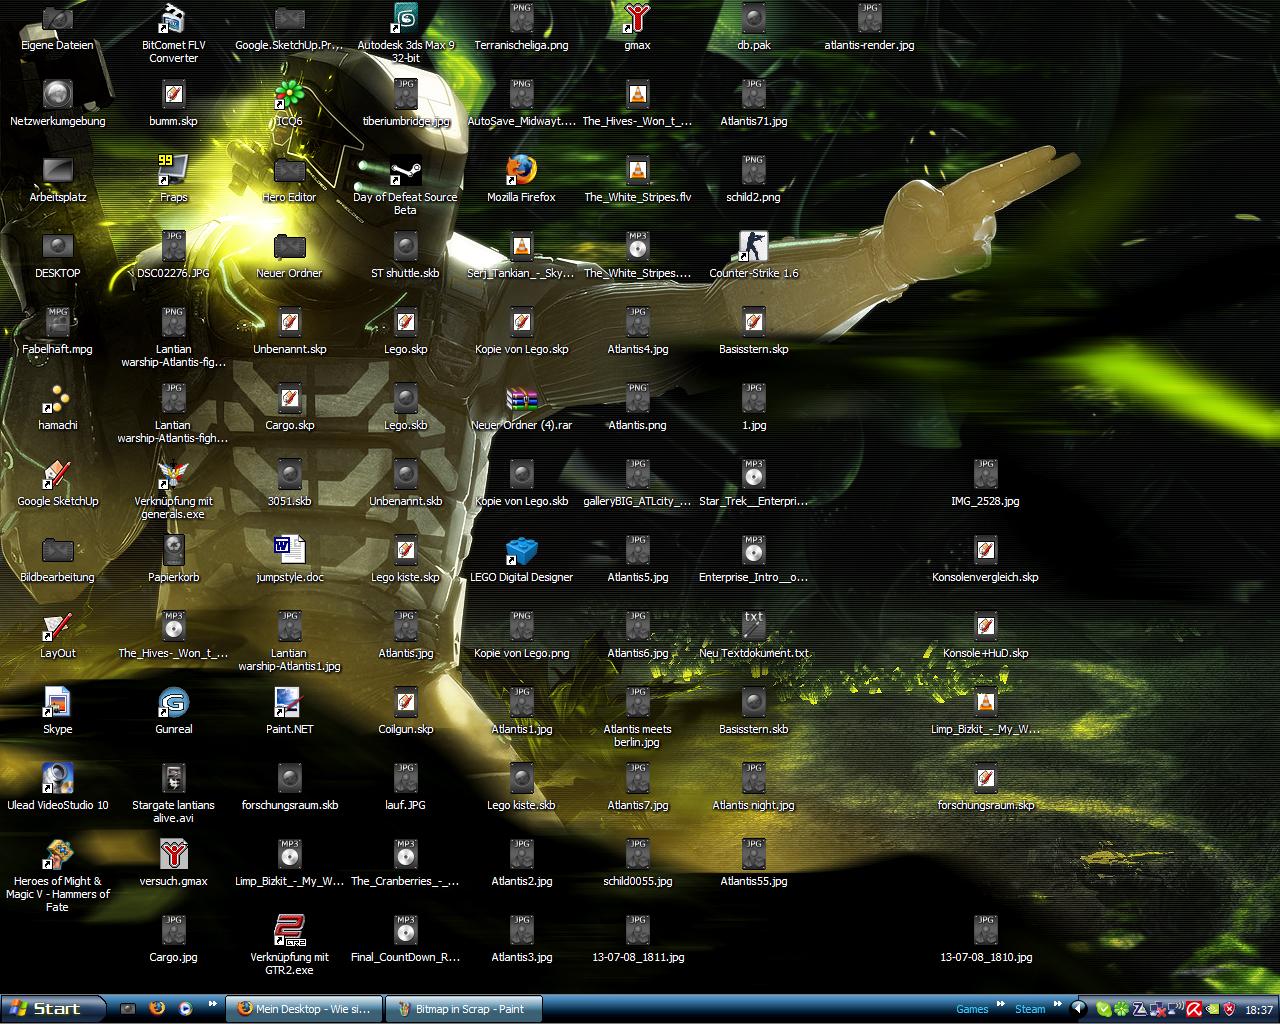Open the Fraps shortcut icon
The width and height of the screenshot is (1280, 1024).
(173, 171)
